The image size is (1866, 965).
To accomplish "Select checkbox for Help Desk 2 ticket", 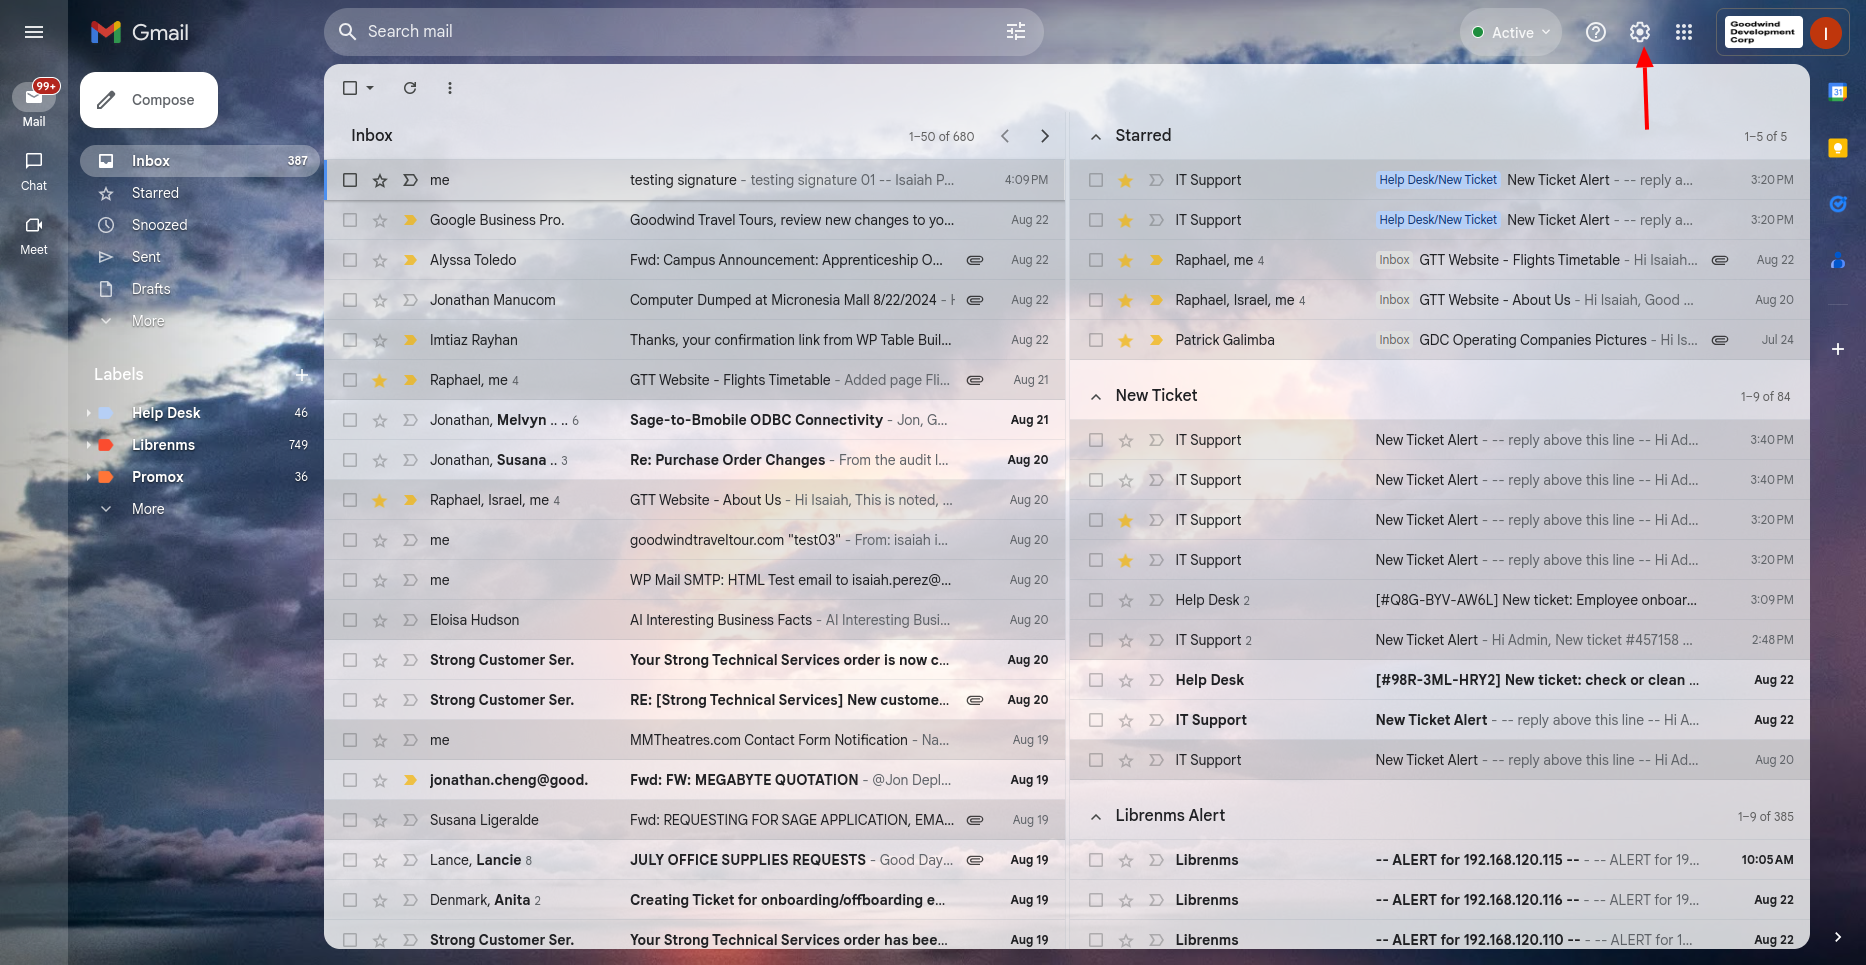I will tap(1096, 600).
